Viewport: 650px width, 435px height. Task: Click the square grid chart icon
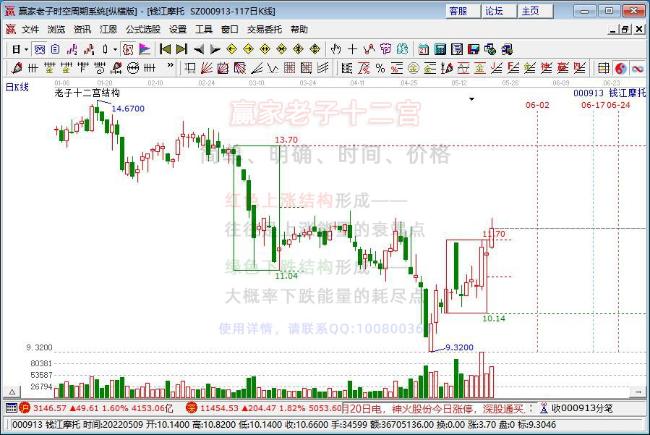click(x=289, y=68)
